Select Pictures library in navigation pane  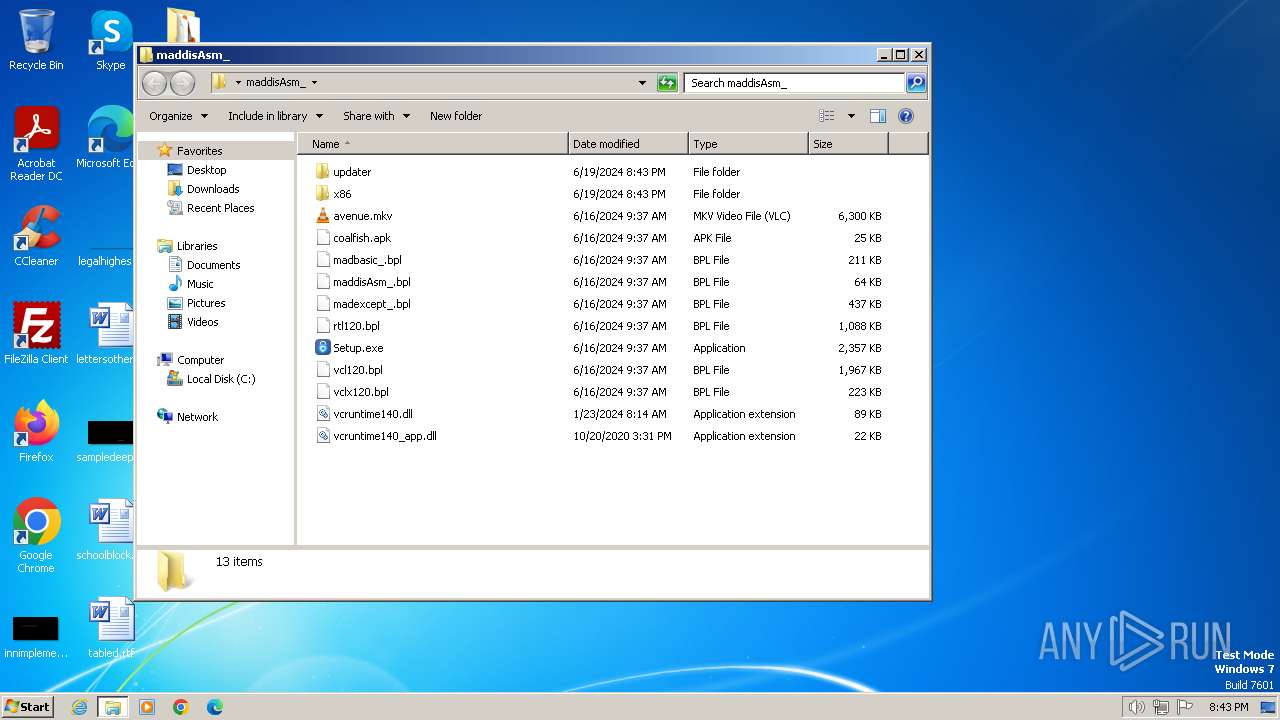[x=206, y=303]
